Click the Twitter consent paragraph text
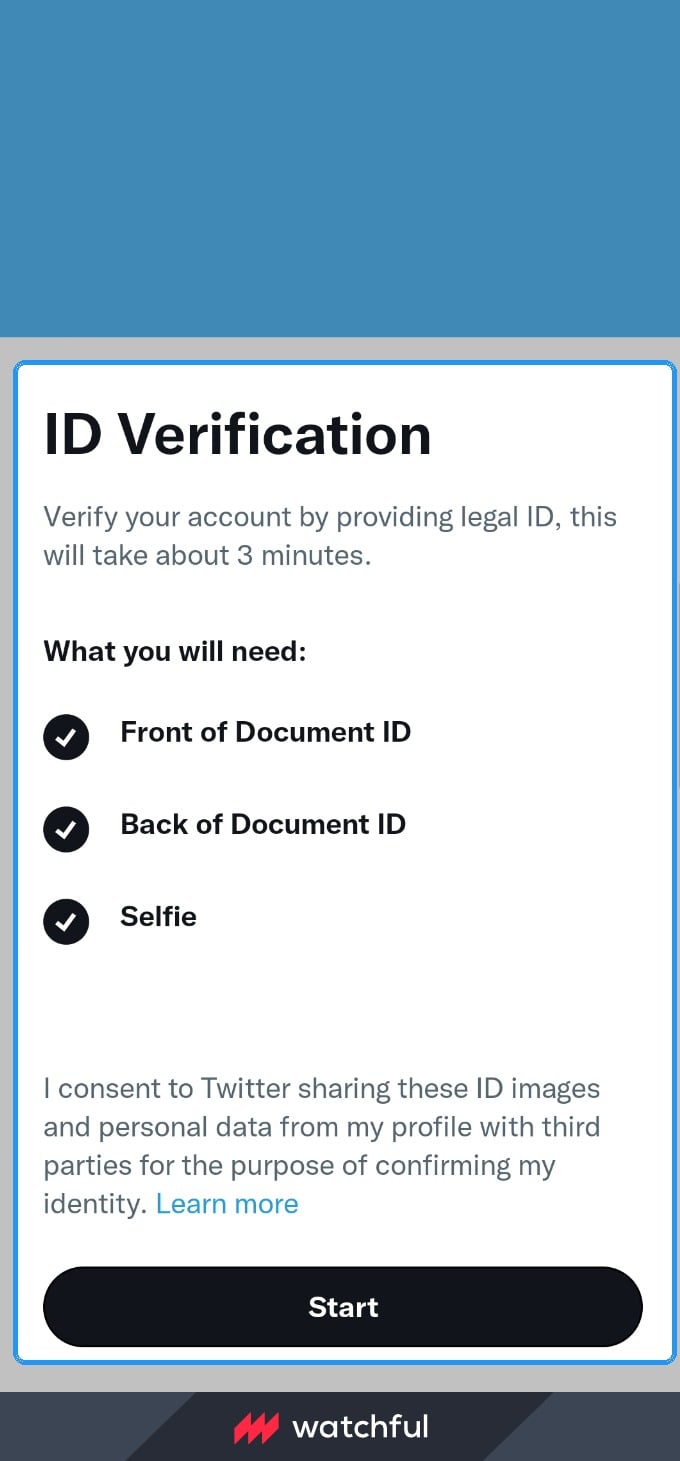Image resolution: width=680 pixels, height=1461 pixels. coord(322,1146)
